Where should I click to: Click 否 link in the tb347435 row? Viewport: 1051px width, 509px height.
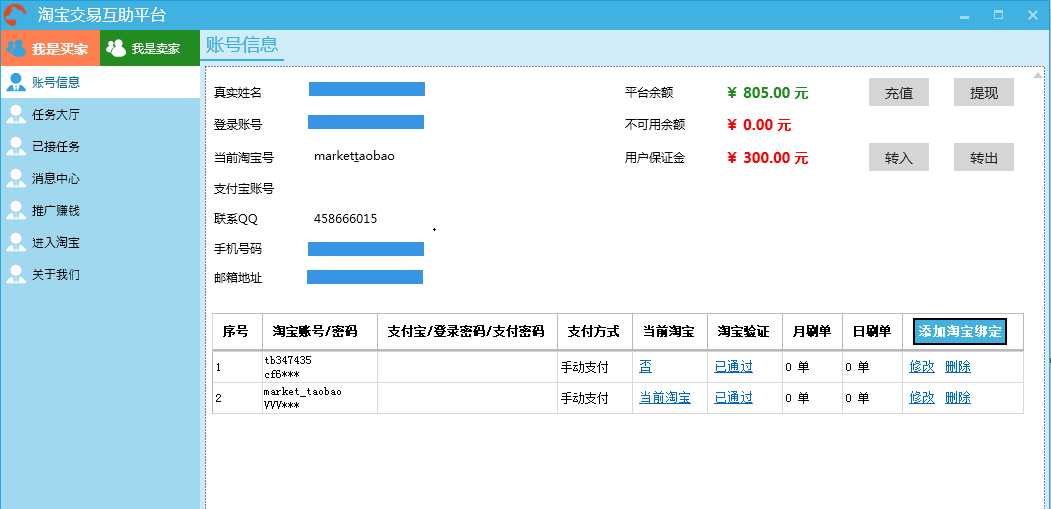(x=645, y=367)
